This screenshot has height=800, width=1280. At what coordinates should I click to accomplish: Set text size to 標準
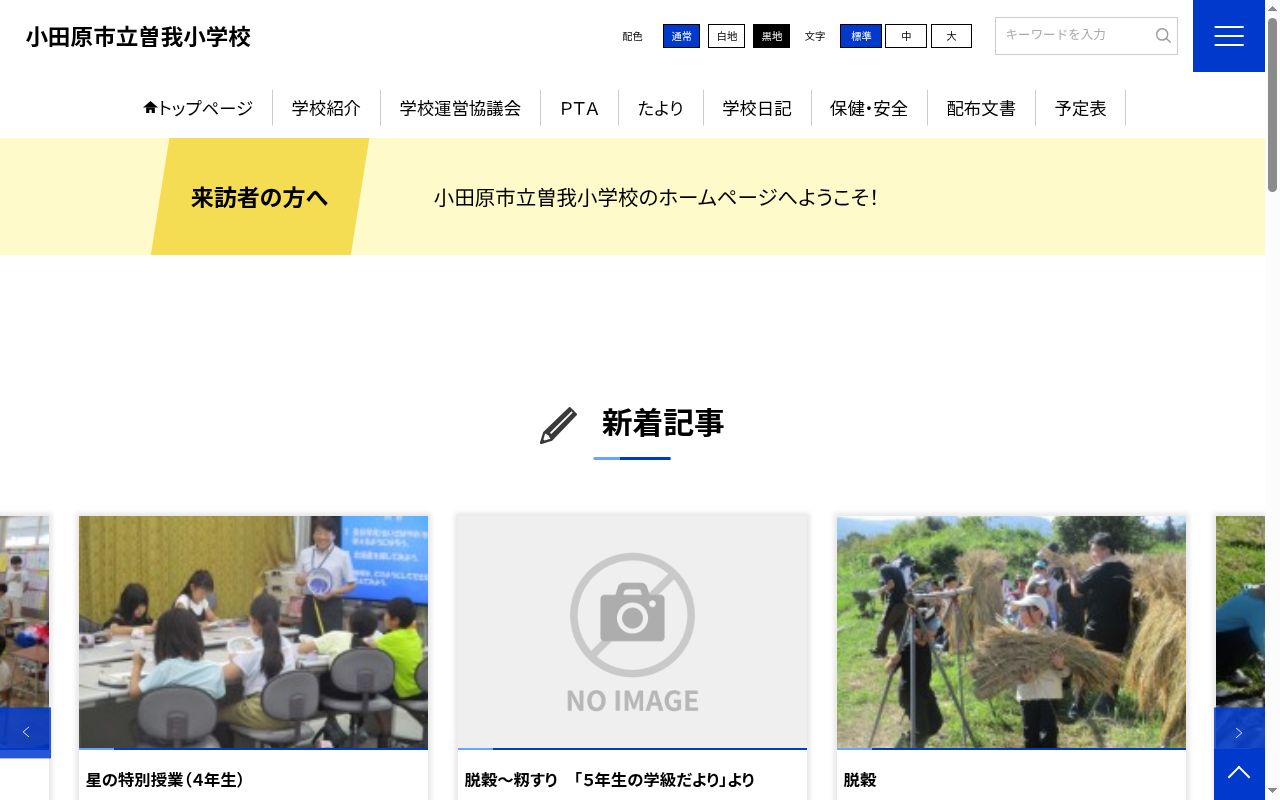click(861, 36)
